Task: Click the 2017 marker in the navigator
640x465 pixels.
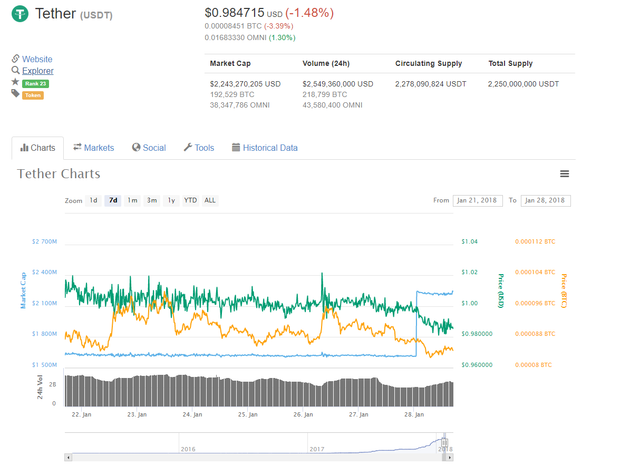Action: coord(317,449)
